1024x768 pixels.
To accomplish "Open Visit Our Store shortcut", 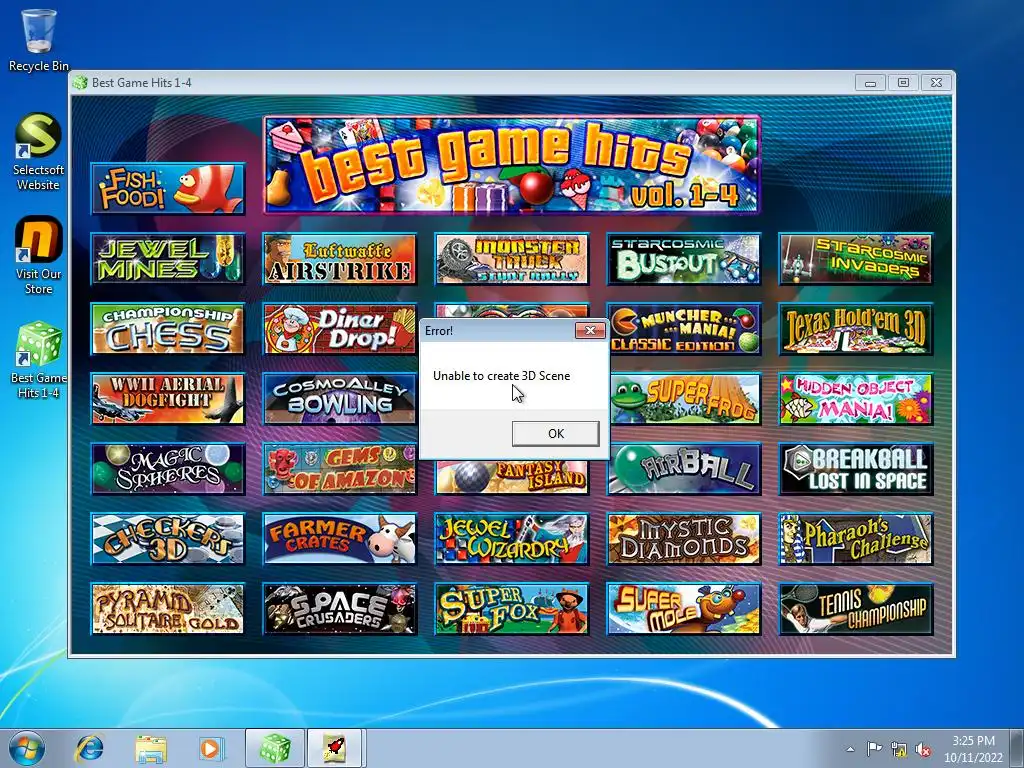I will point(39,255).
